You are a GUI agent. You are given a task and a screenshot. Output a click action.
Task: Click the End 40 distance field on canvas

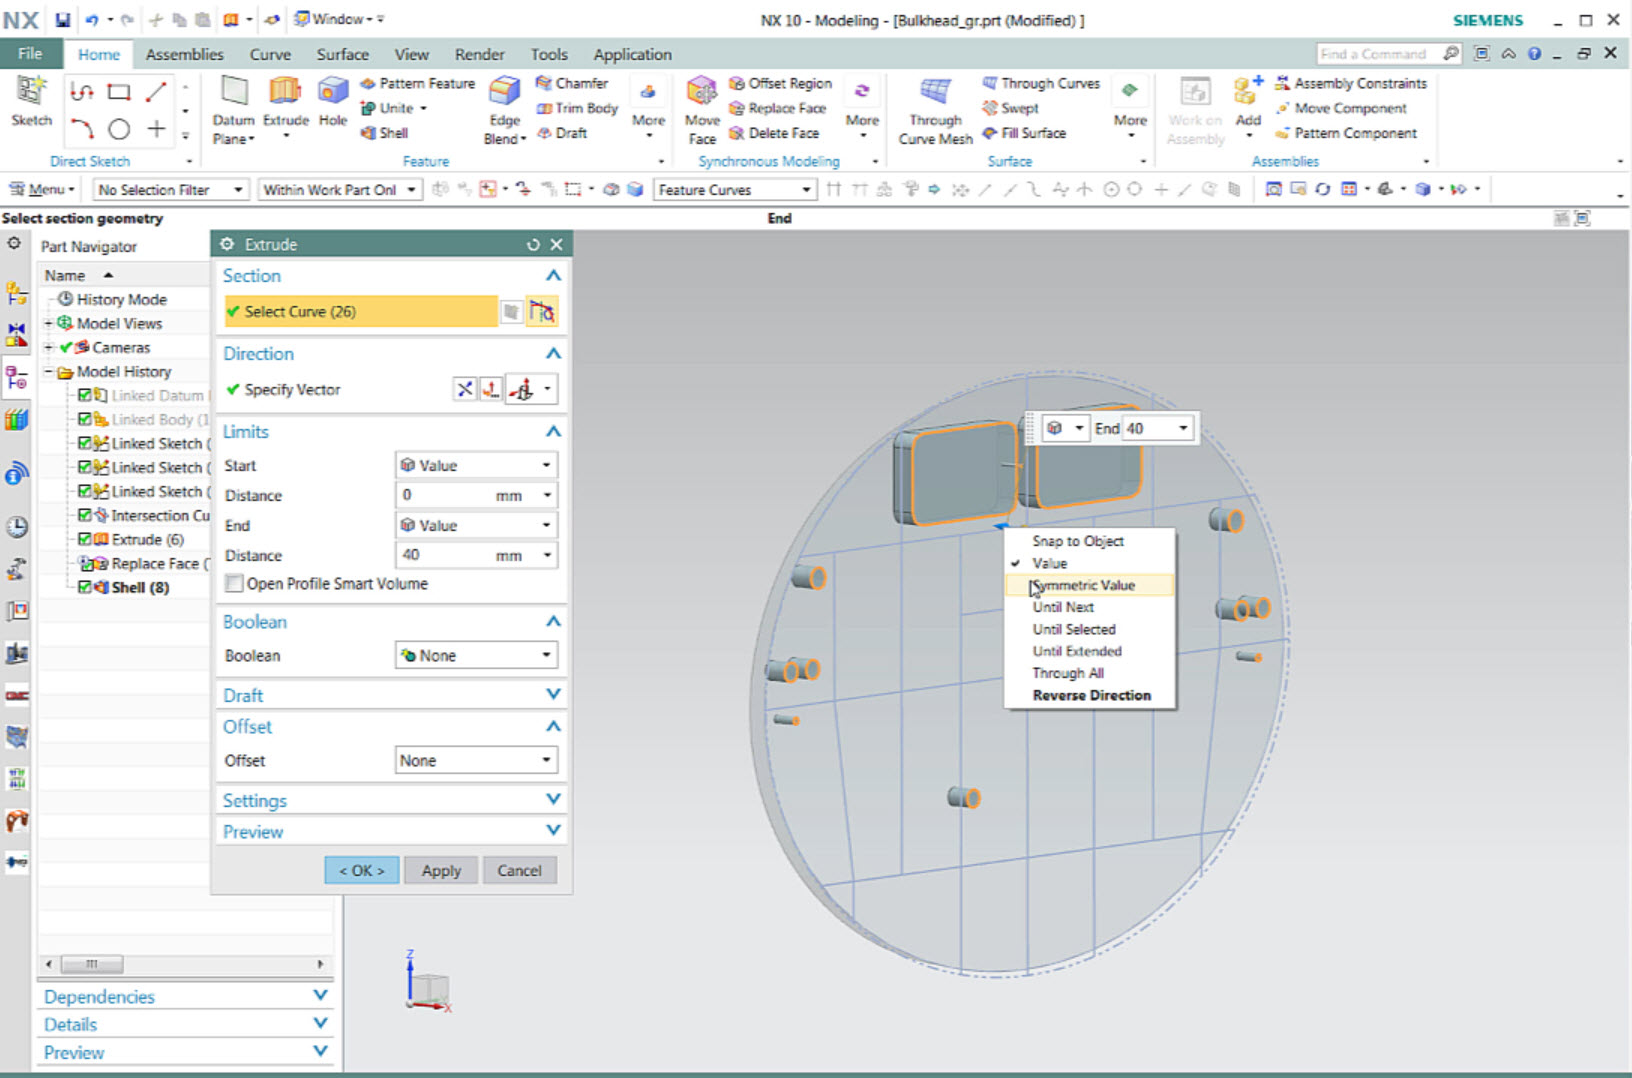tap(1148, 428)
